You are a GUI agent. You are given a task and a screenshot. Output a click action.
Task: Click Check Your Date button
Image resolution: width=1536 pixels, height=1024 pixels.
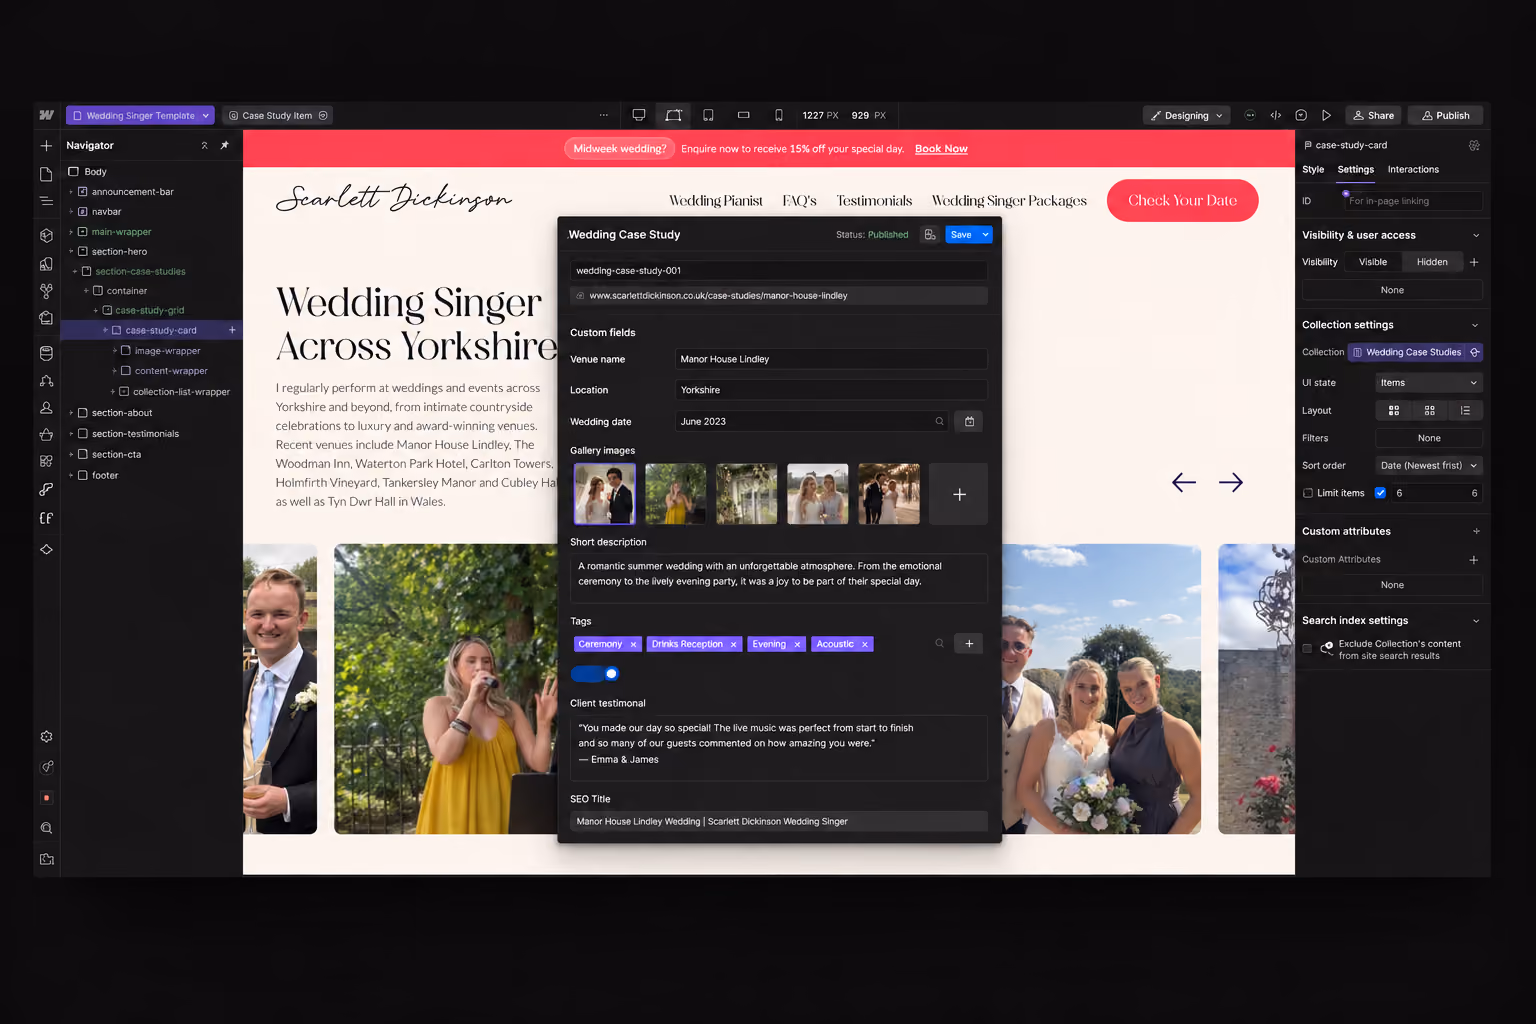point(1182,201)
